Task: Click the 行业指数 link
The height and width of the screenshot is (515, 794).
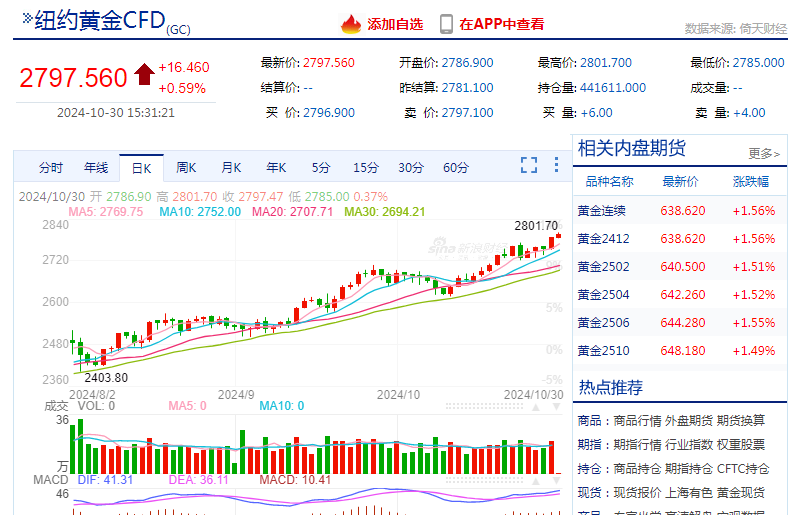Action: 689,445
